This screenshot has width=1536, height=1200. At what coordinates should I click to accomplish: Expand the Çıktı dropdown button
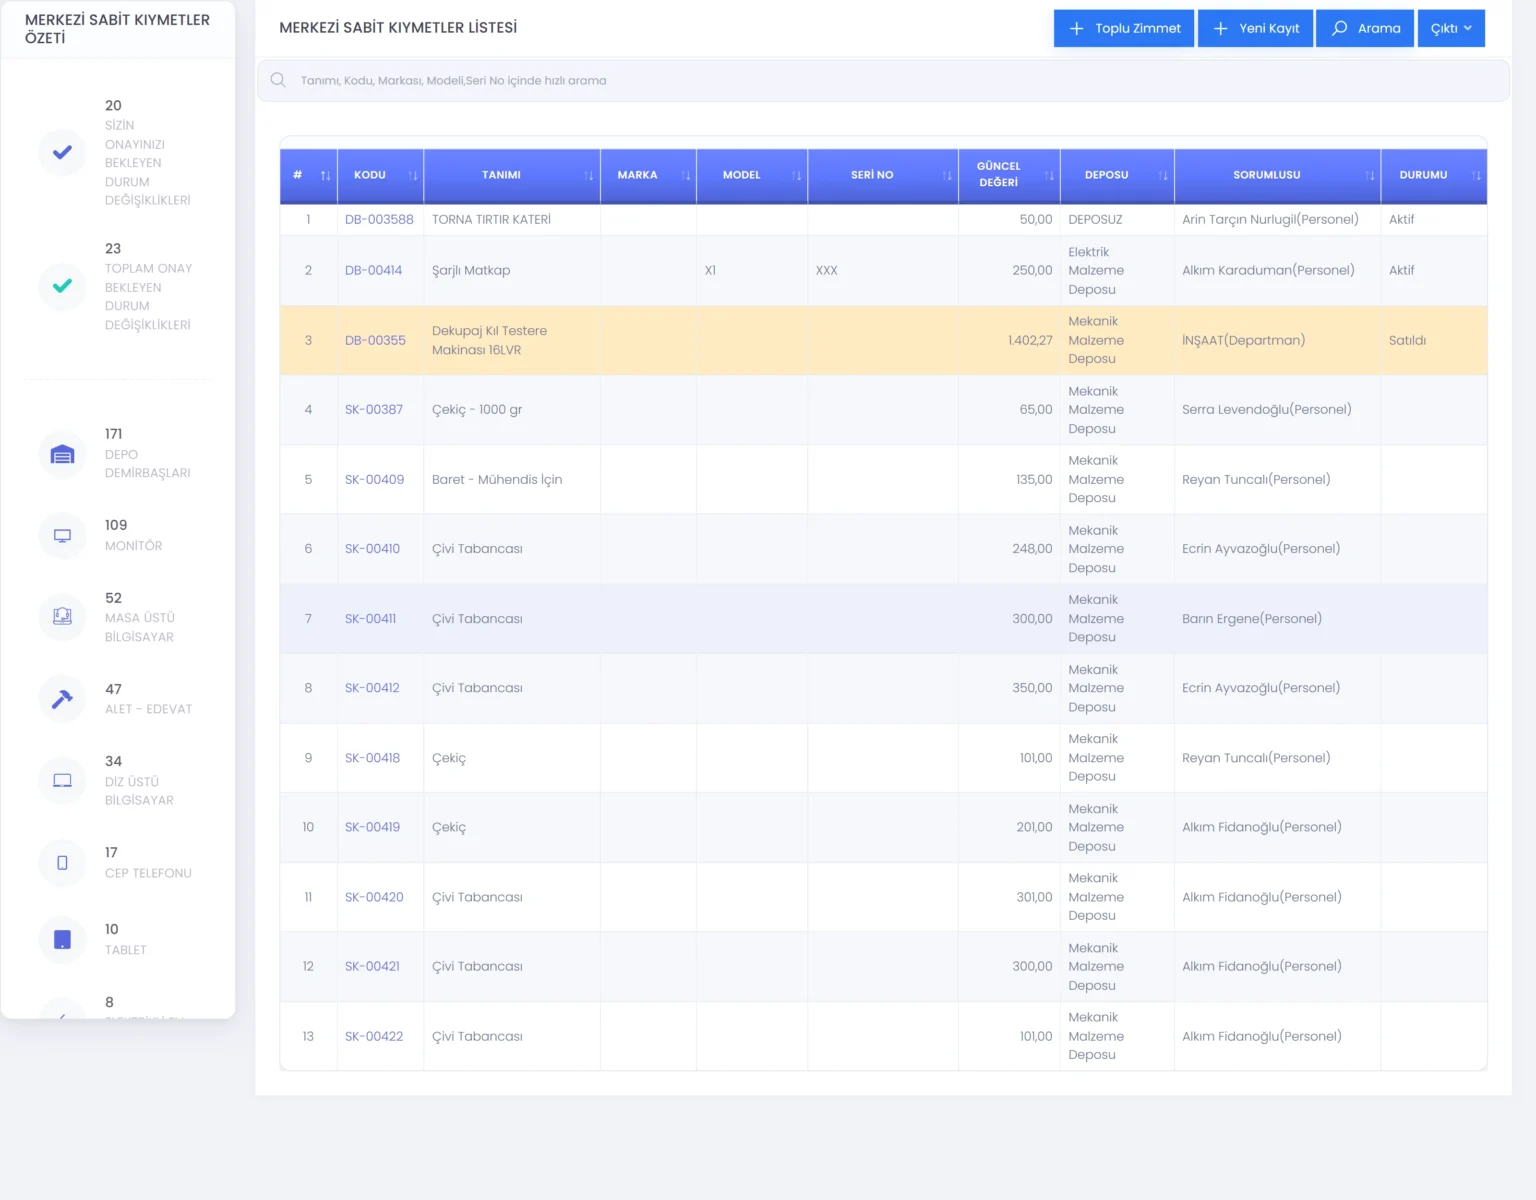click(1451, 28)
